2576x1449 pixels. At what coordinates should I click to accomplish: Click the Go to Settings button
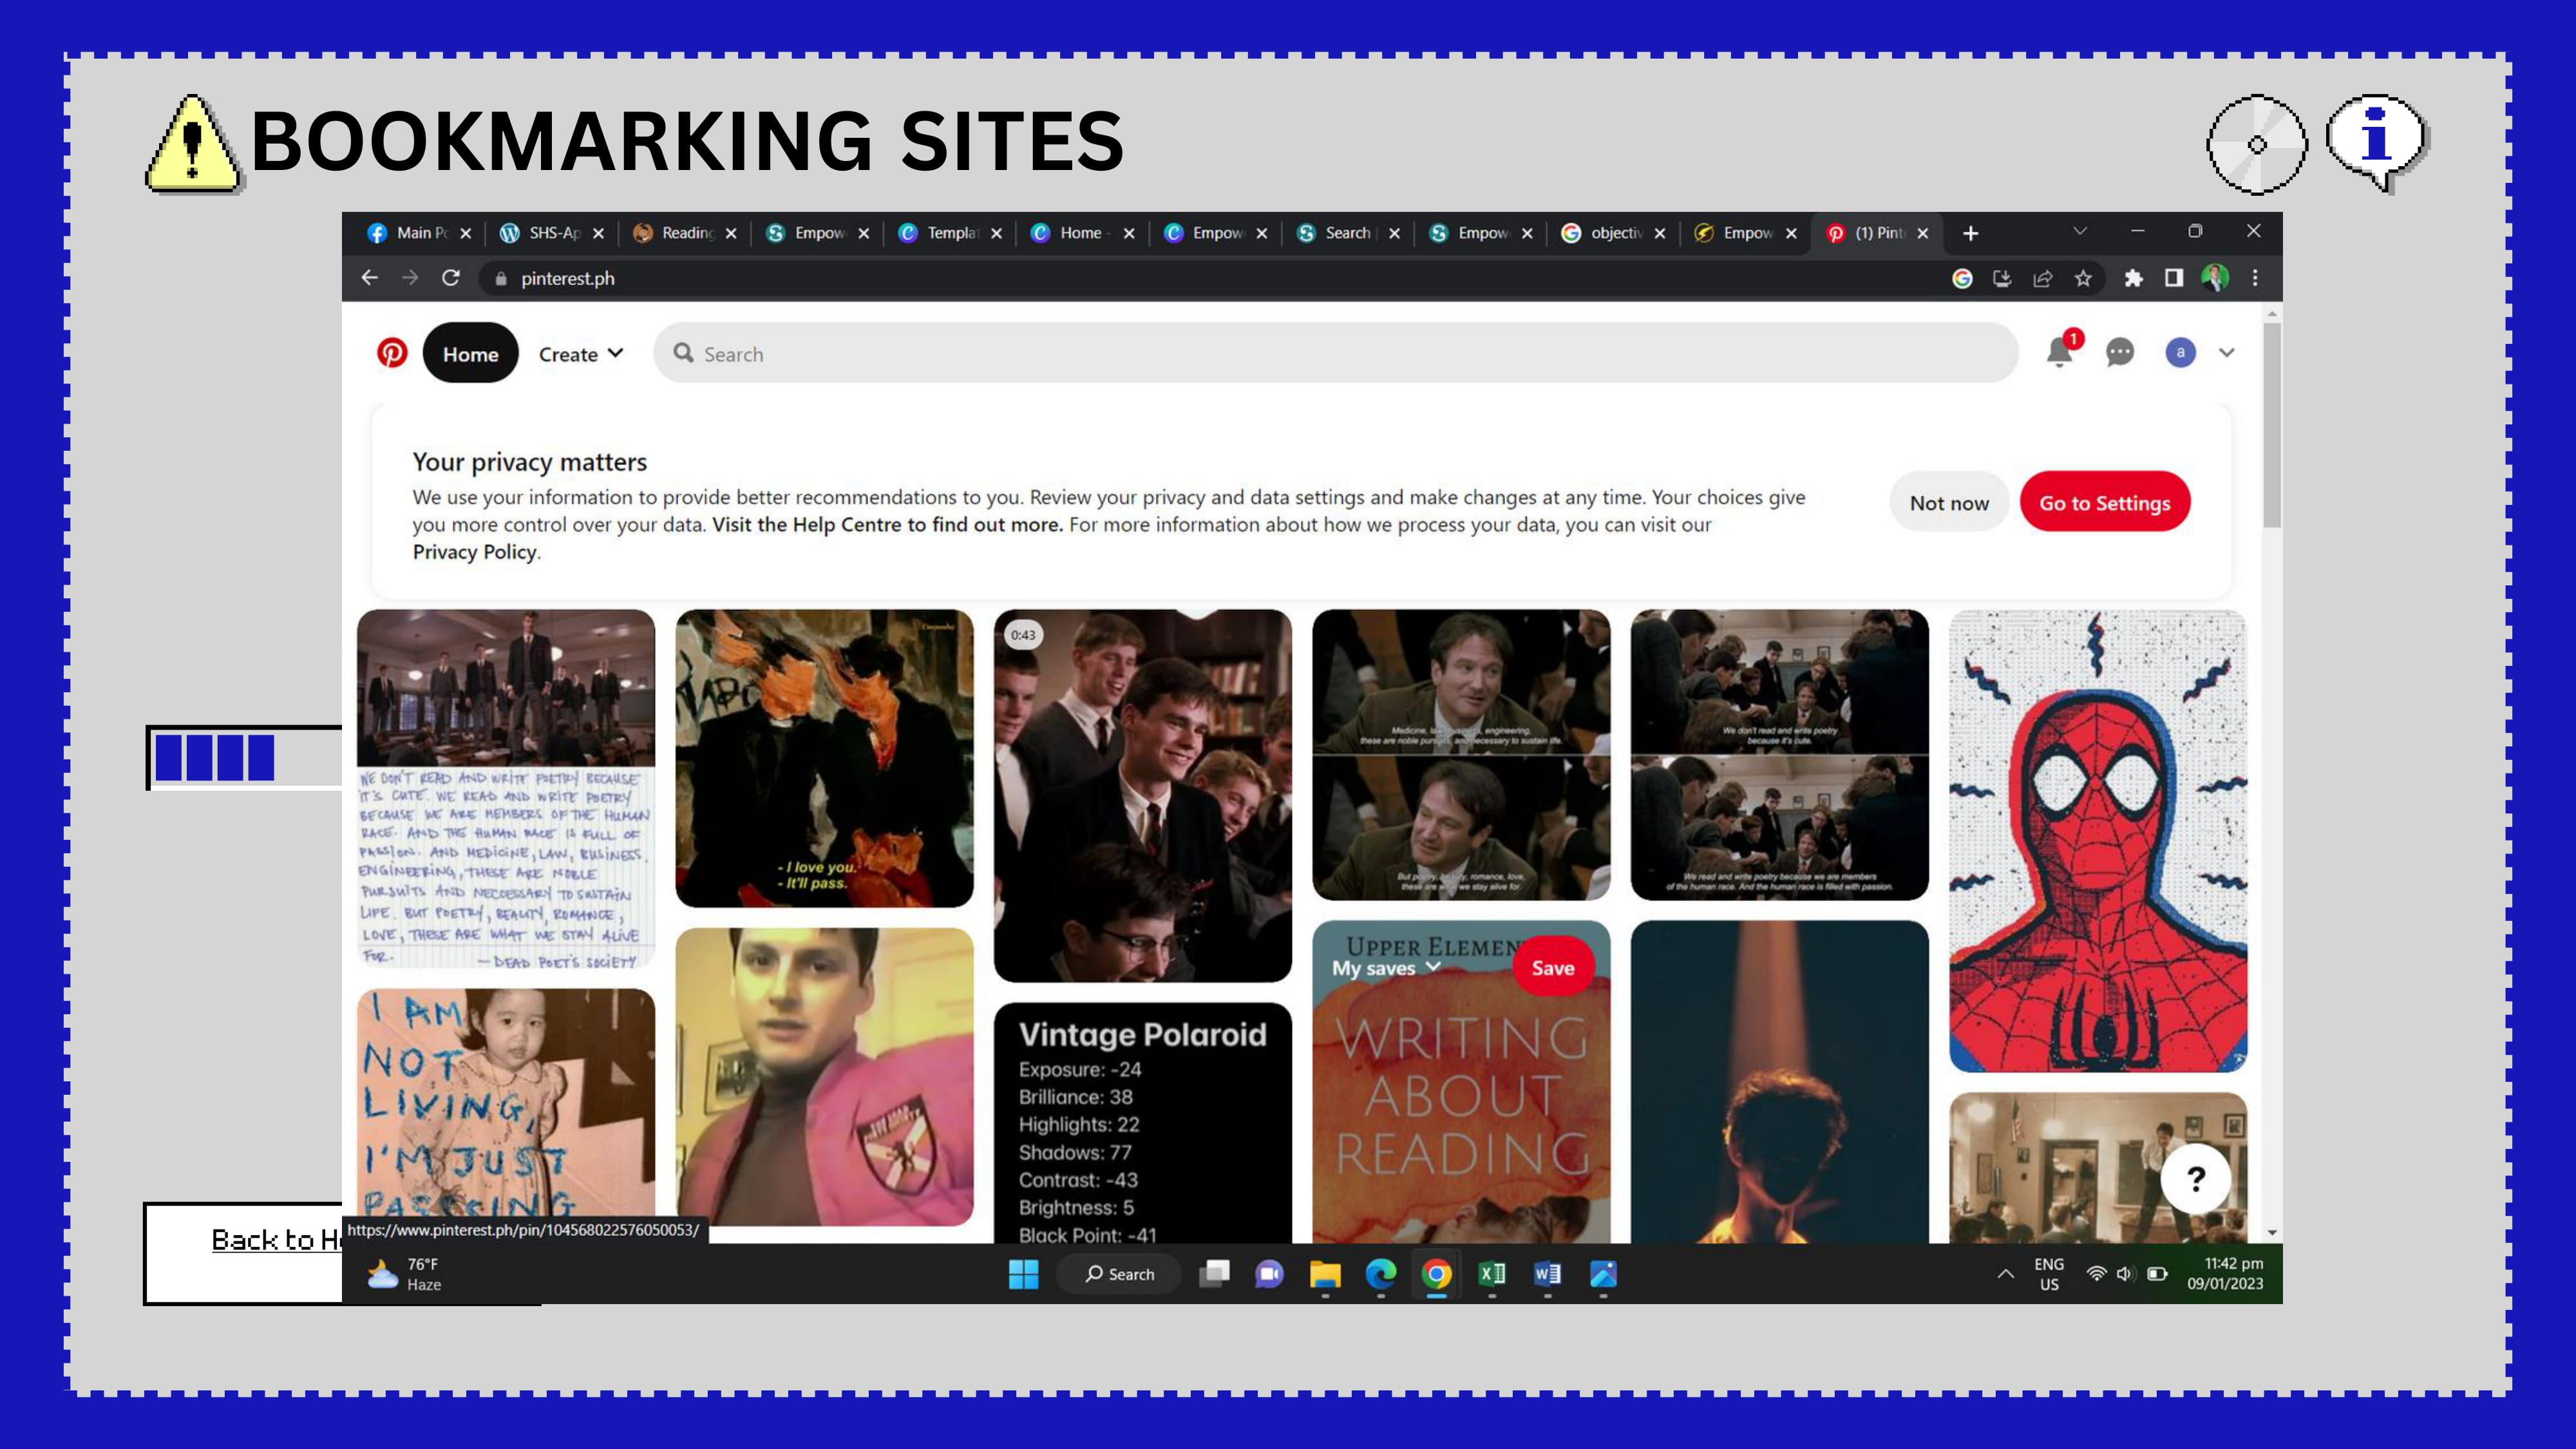coord(2104,503)
